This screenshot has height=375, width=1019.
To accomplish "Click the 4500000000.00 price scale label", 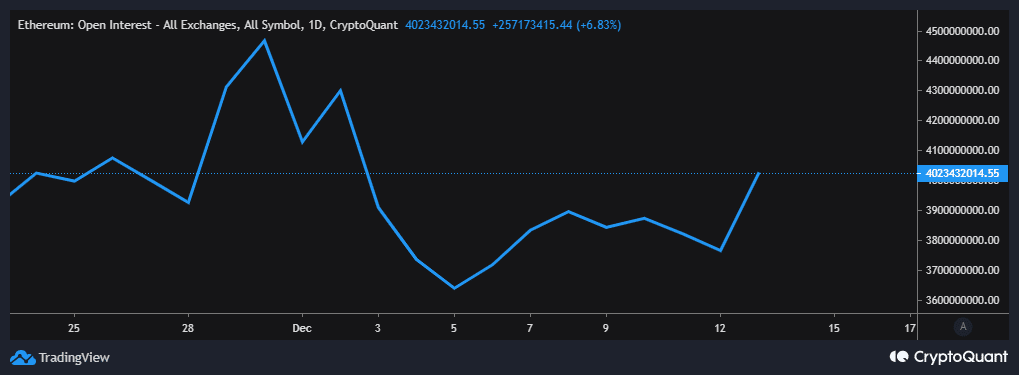I will 961,31.
